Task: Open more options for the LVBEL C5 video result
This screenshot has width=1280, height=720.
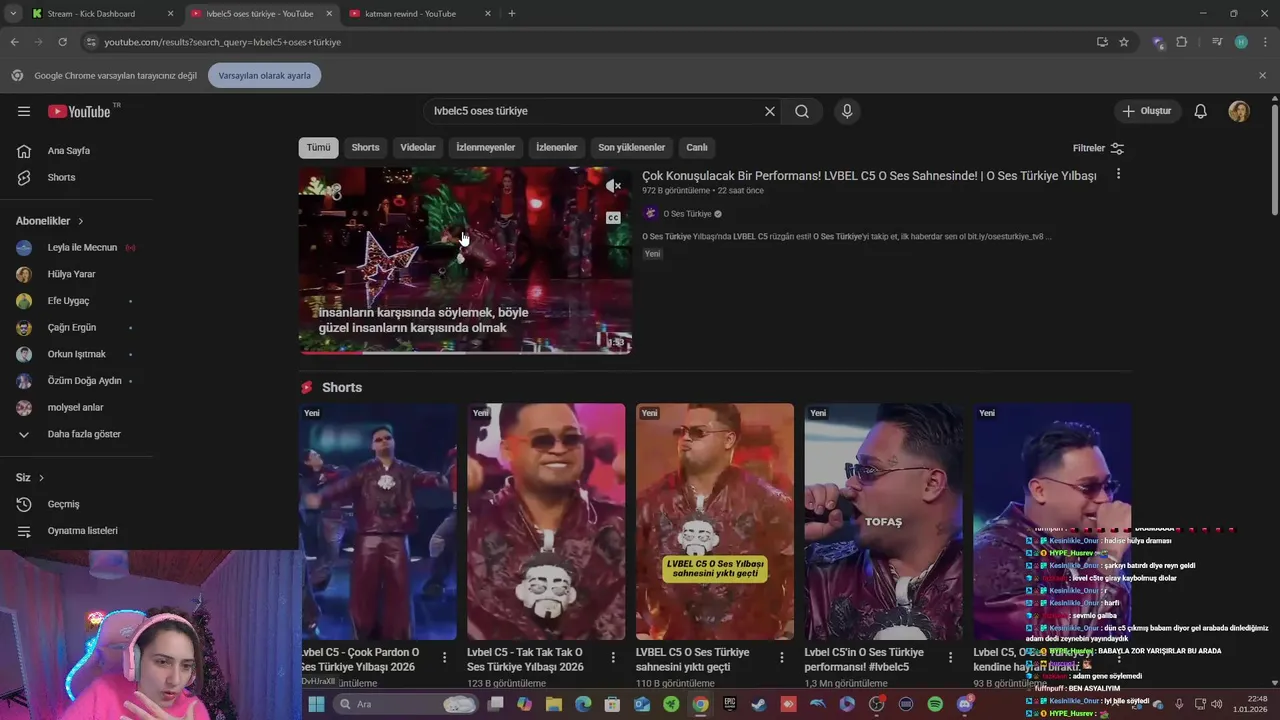Action: coord(1118,174)
